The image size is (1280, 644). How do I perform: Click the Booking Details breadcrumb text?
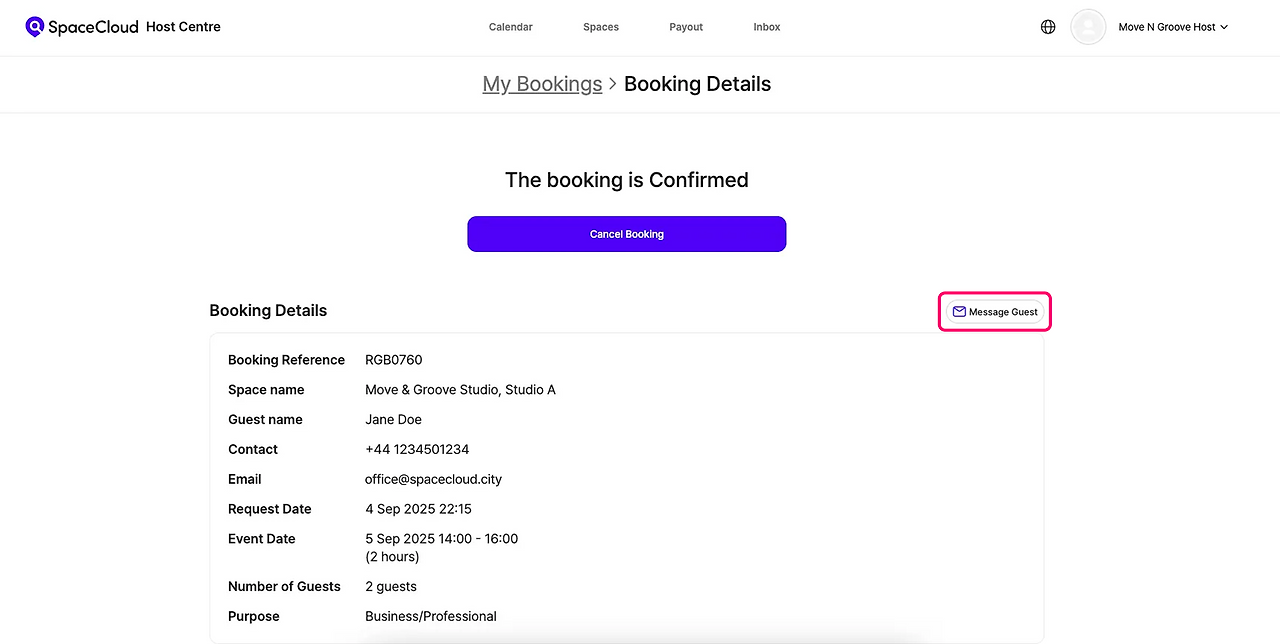coord(697,84)
